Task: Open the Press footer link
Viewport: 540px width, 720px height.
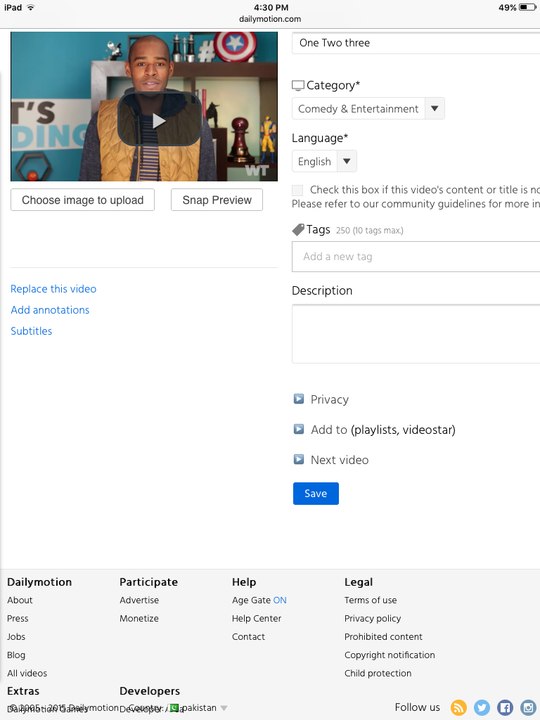Action: 17,618
